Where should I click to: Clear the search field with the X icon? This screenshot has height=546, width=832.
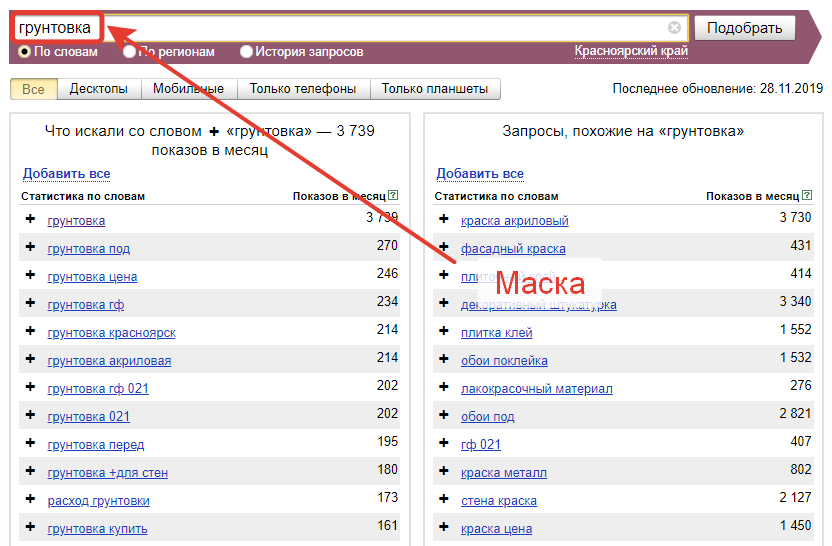coord(674,28)
